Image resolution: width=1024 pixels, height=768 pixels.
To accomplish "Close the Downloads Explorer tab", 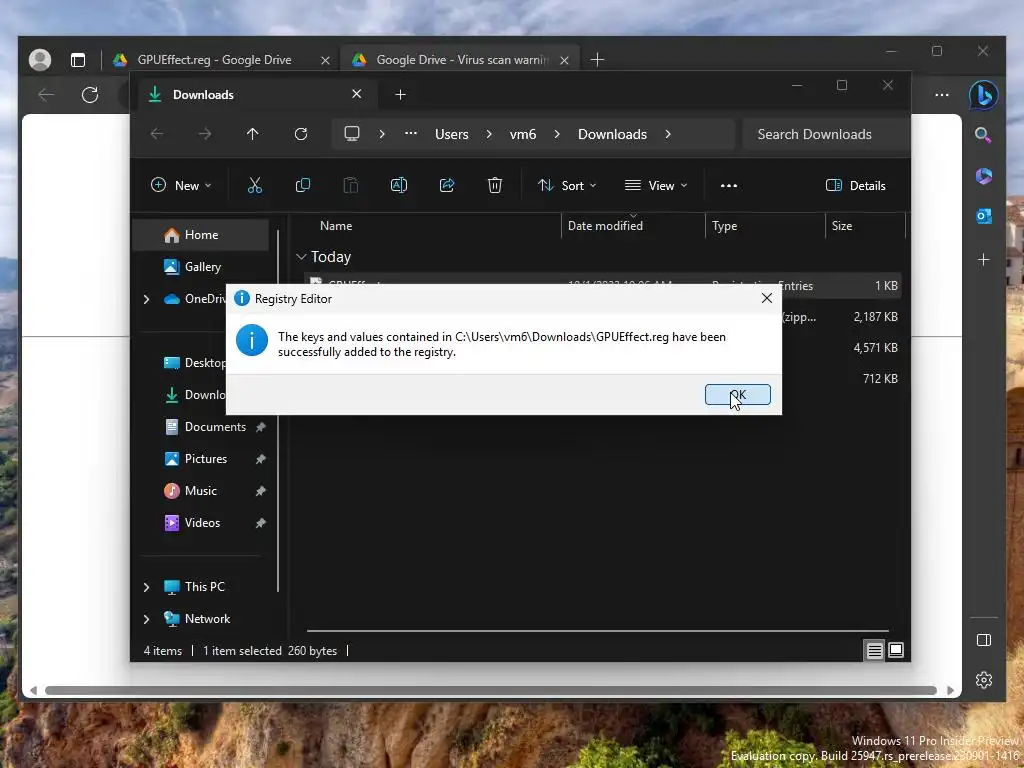I will coord(357,94).
